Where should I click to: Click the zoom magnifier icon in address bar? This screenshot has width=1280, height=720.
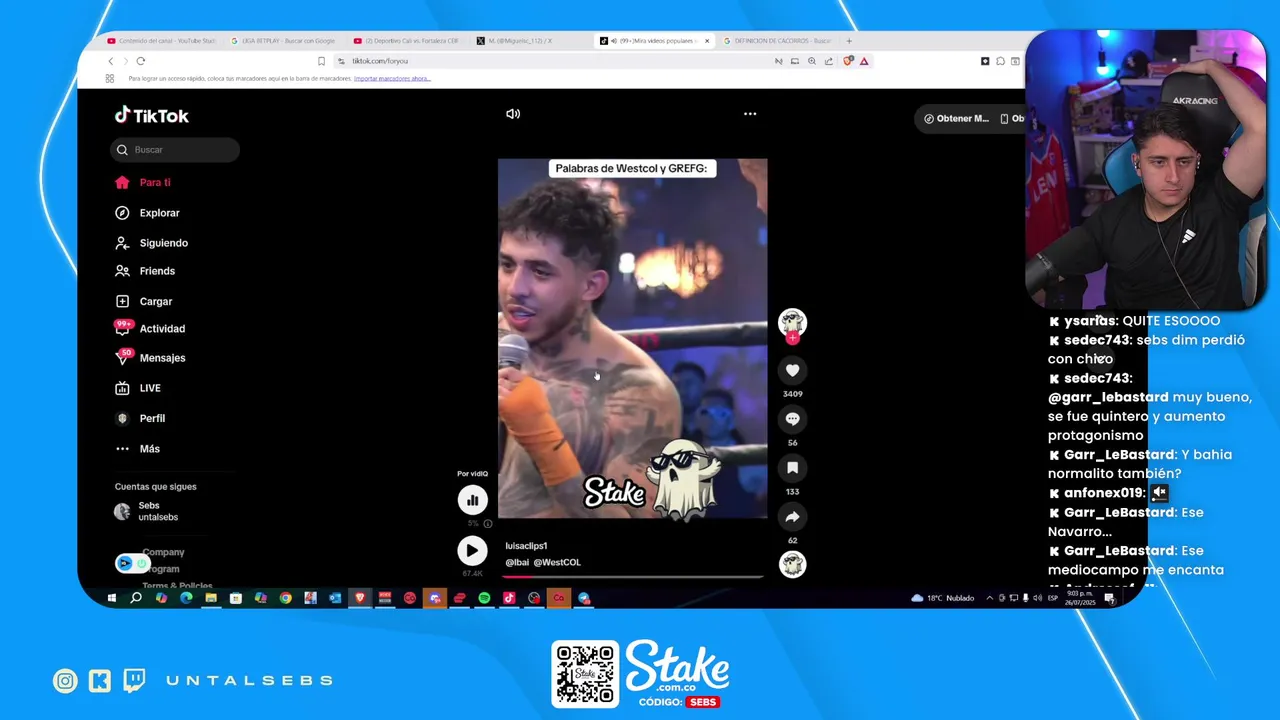click(812, 61)
